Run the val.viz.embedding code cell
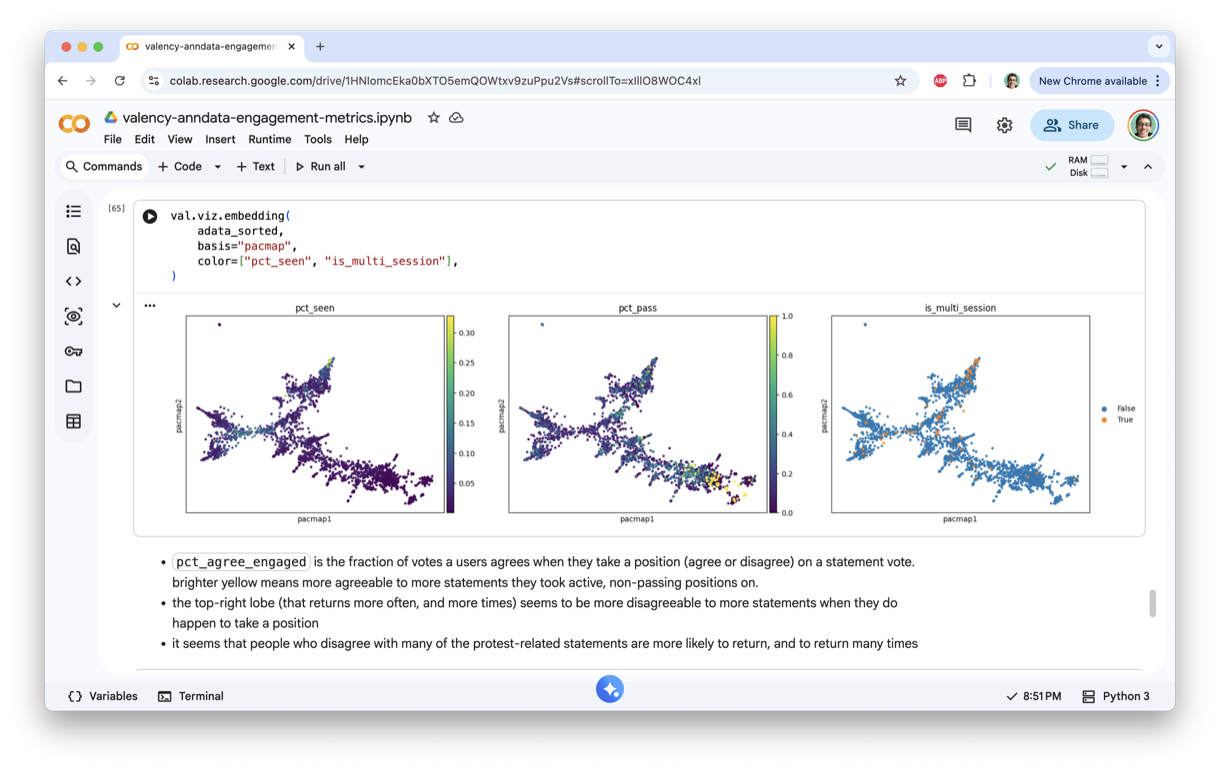 pos(150,216)
